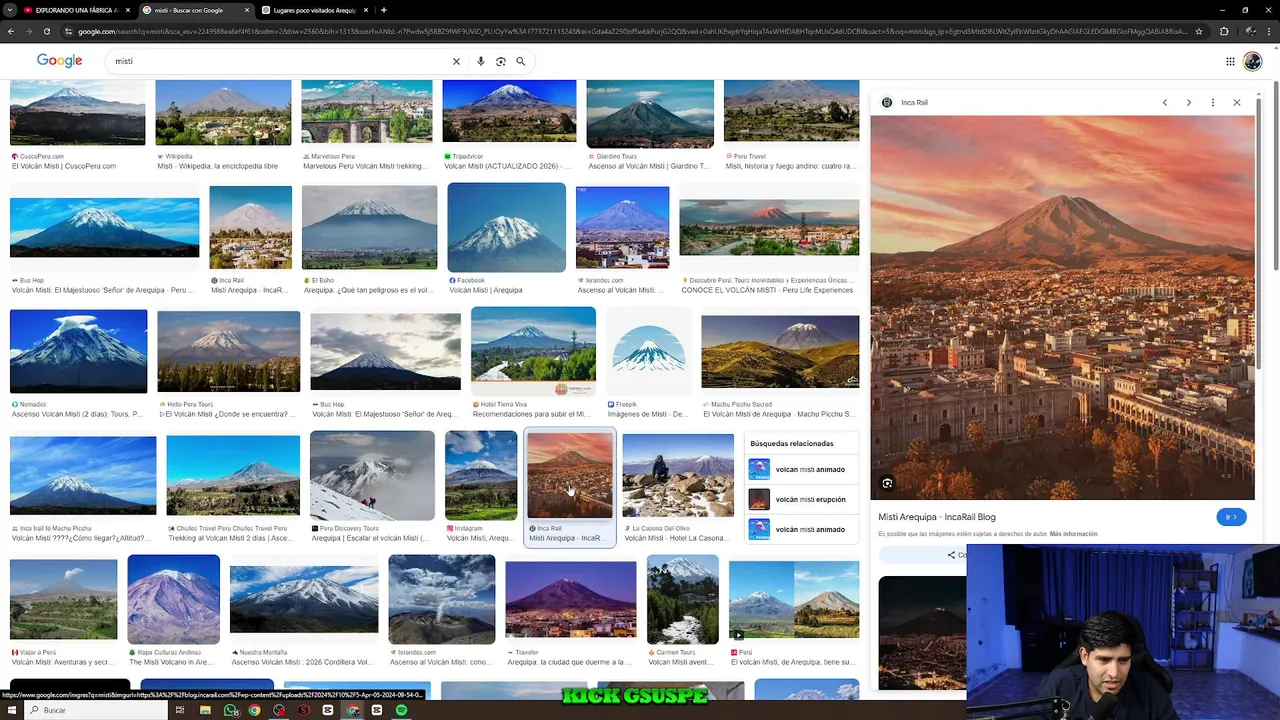
Task: Open the Wikipedia Misti image result
Action: tap(223, 112)
